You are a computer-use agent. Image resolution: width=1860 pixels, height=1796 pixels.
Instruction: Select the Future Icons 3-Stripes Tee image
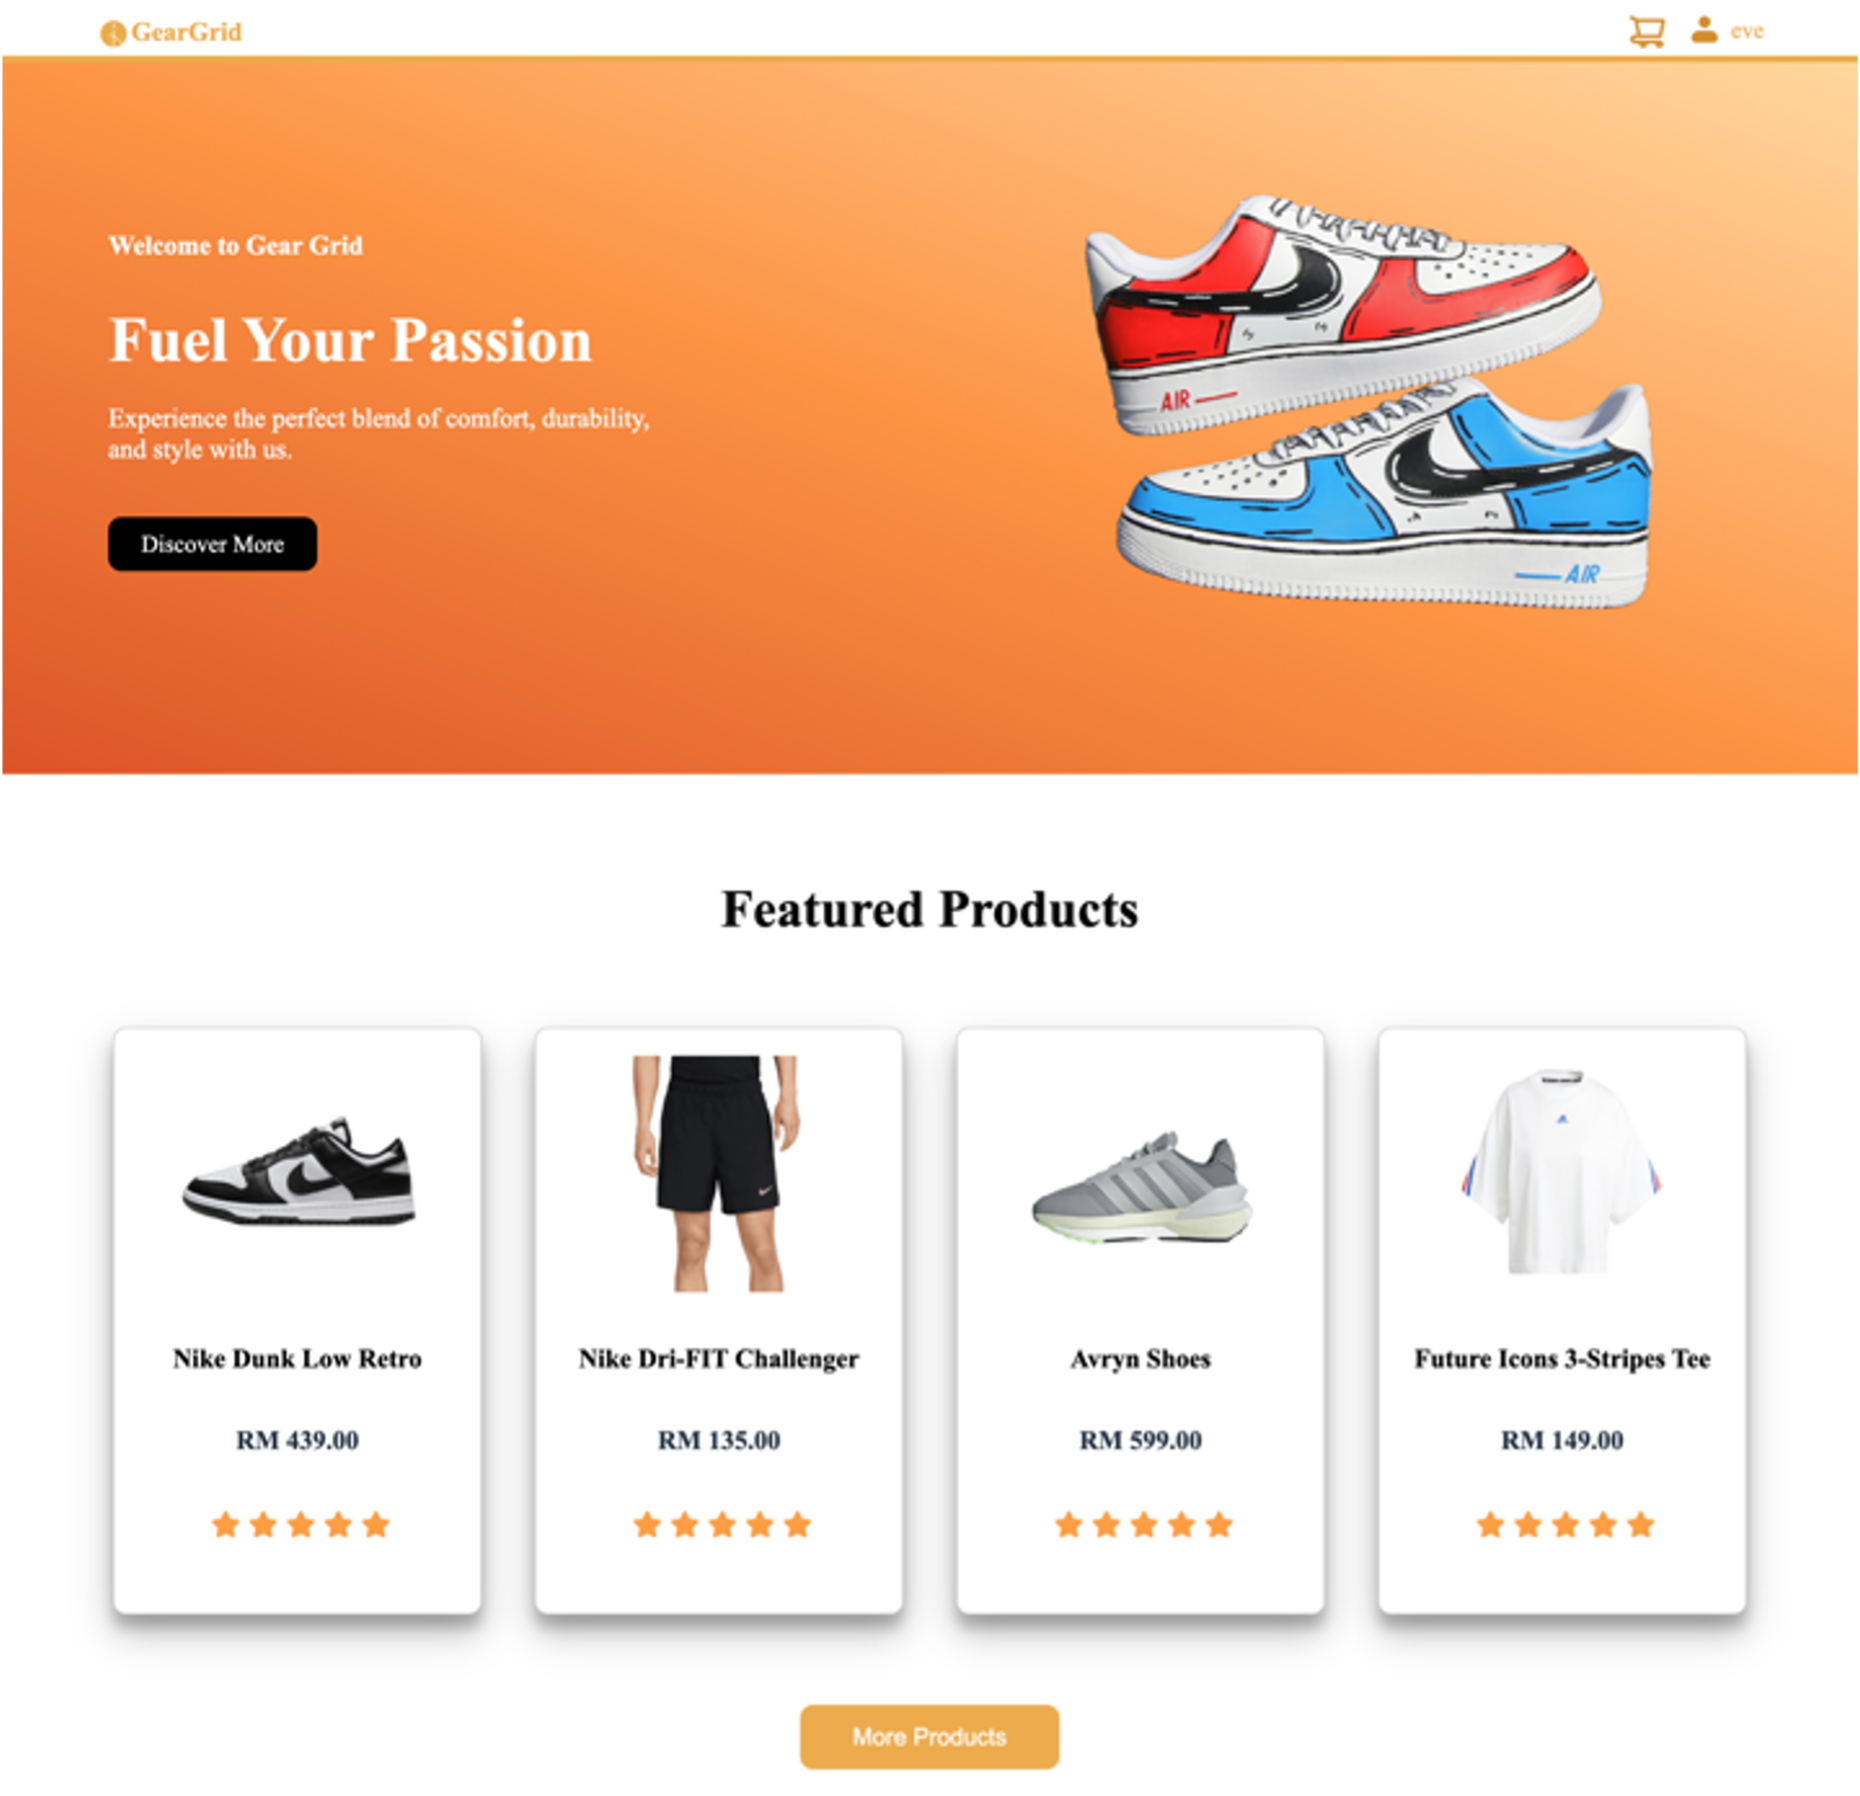click(x=1561, y=1172)
